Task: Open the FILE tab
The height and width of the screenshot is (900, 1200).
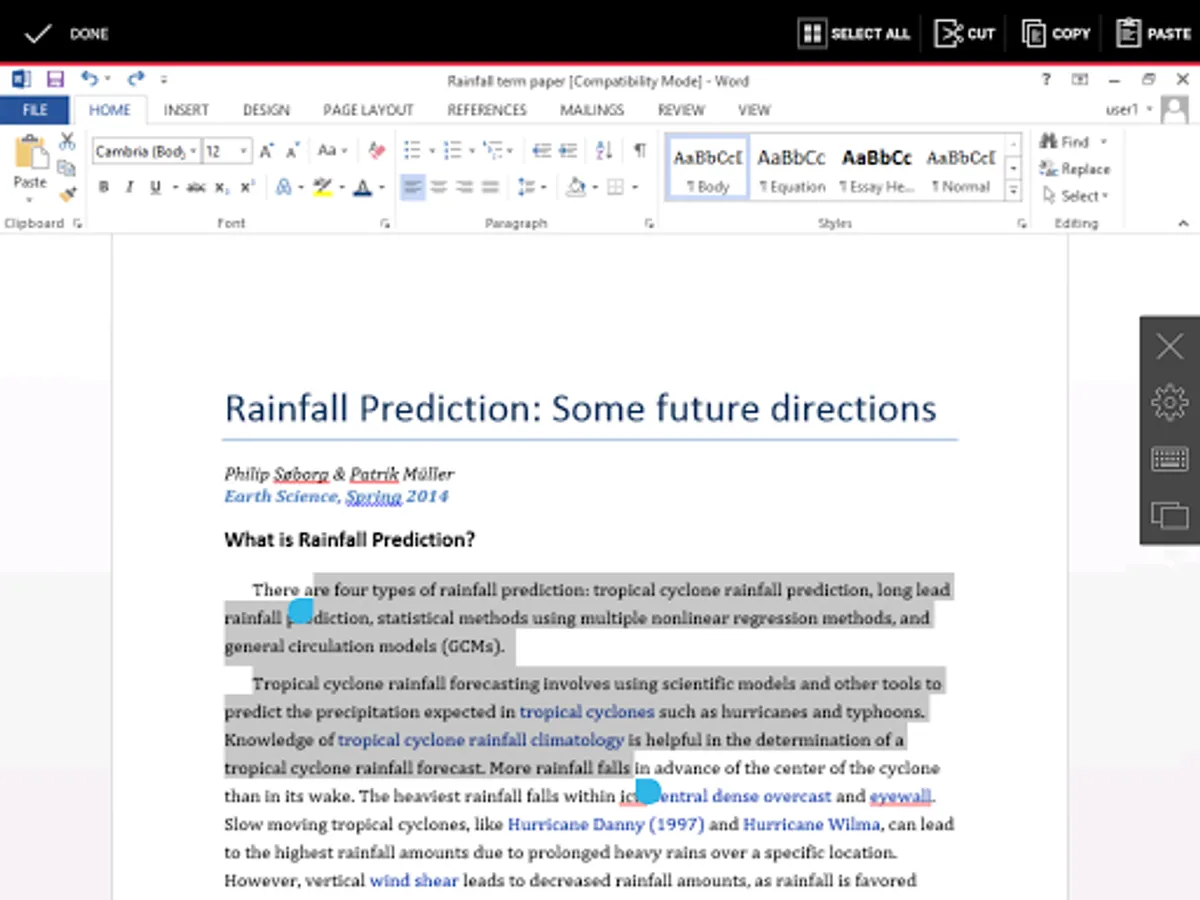Action: point(35,110)
